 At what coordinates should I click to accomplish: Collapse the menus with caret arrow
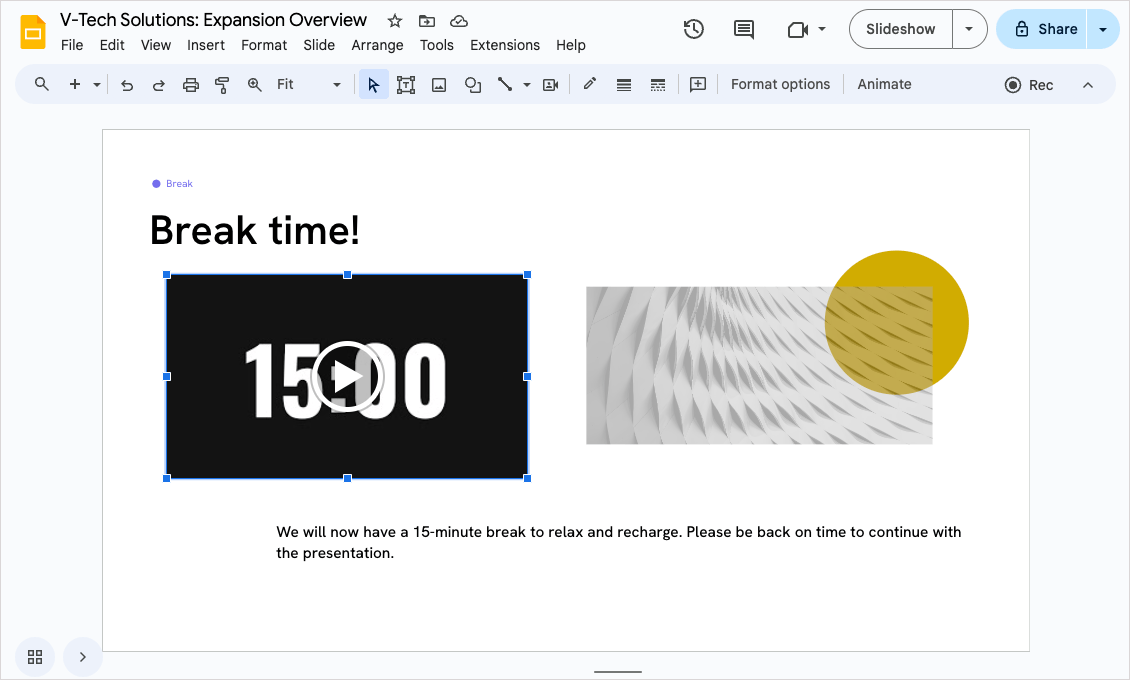(1087, 85)
